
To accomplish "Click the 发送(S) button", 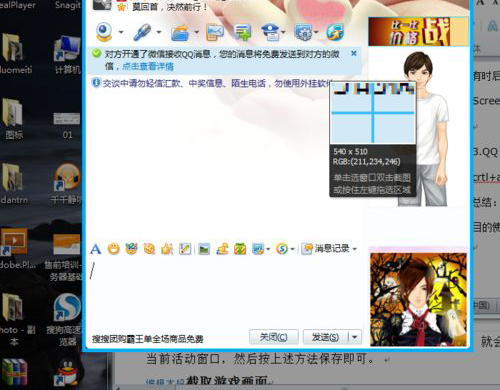I will (325, 337).
